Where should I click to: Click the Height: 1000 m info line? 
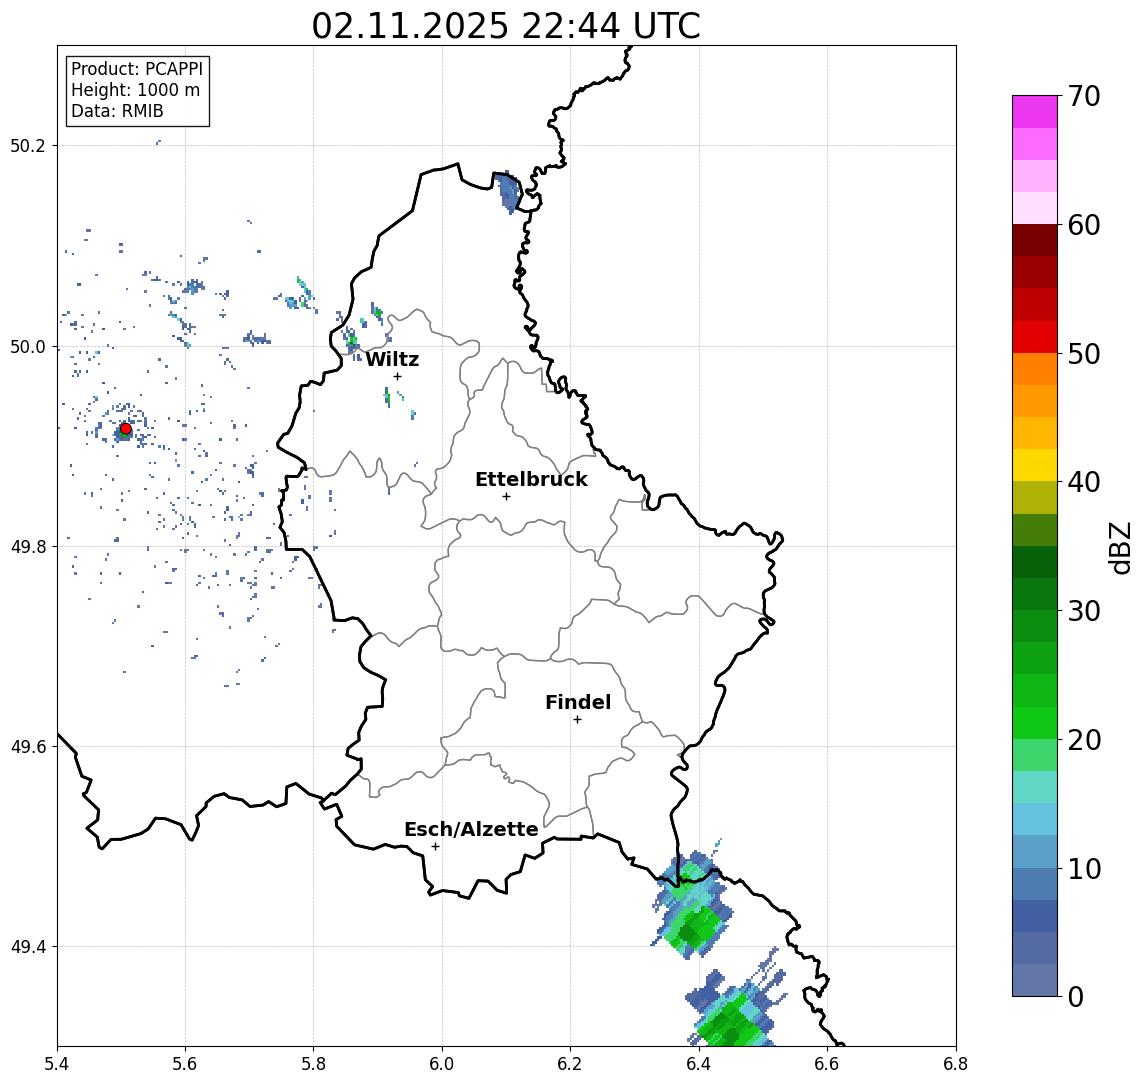pos(135,91)
